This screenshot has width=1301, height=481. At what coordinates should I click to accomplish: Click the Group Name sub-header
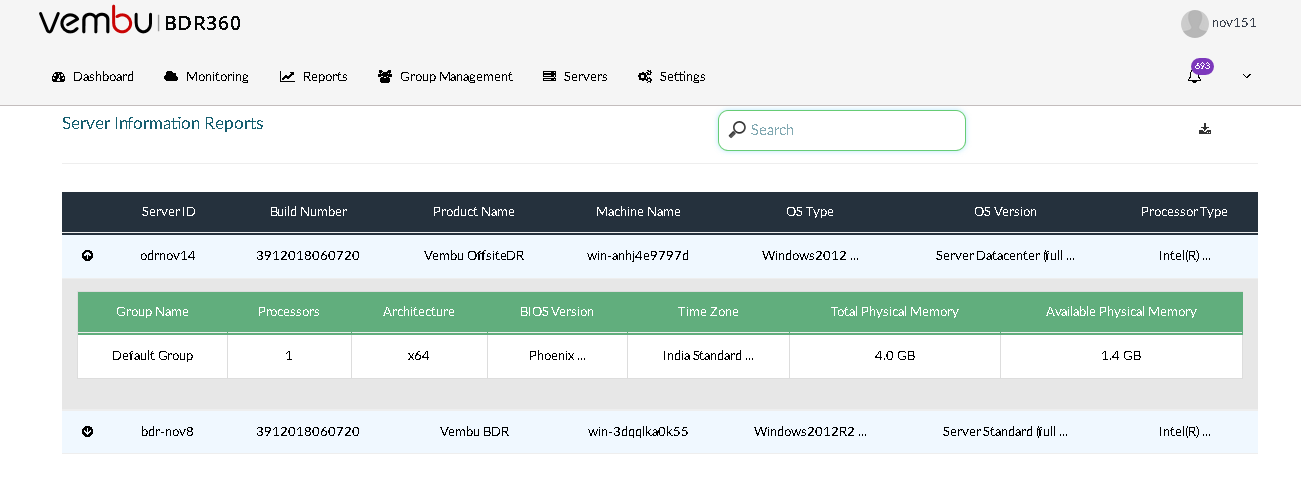point(152,312)
